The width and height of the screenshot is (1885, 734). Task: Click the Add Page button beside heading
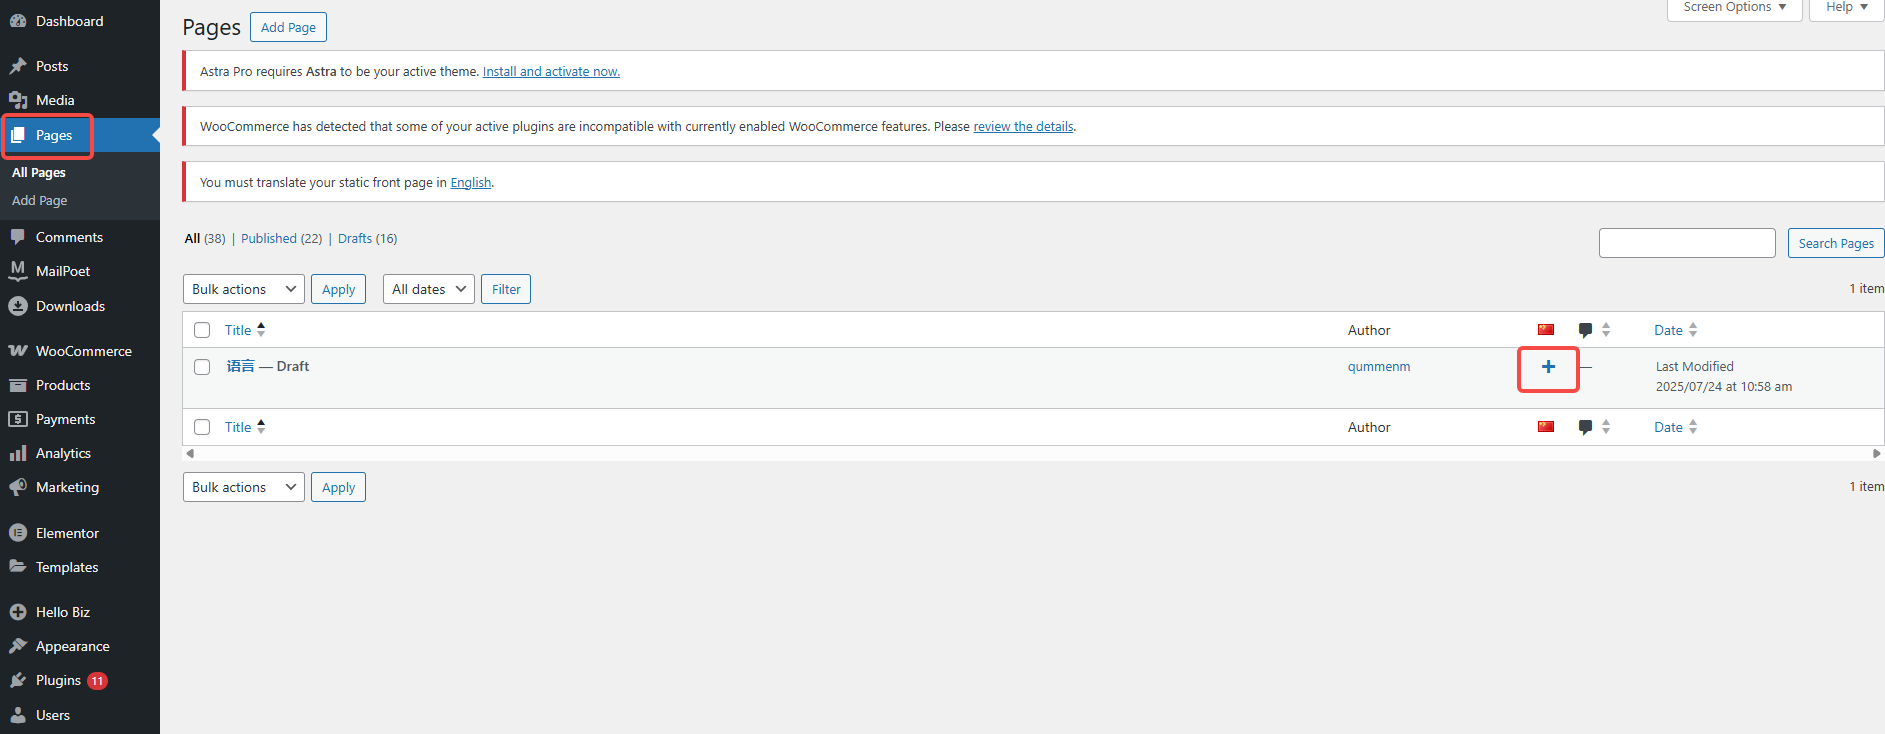(288, 27)
